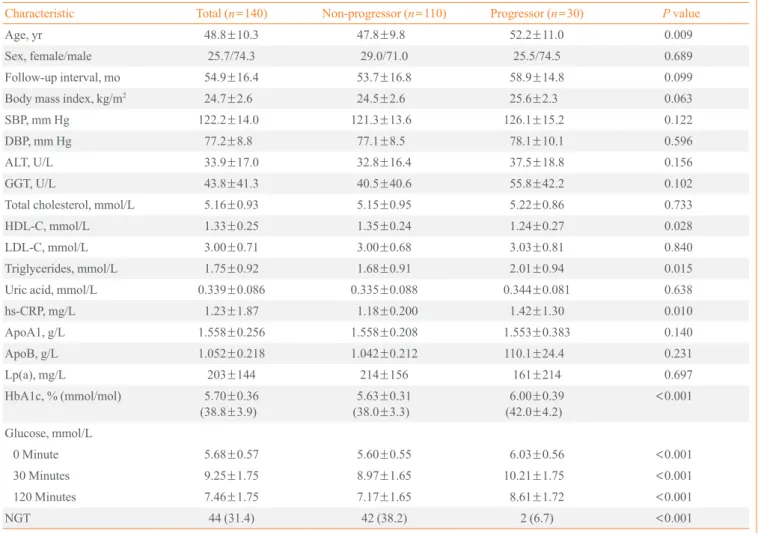The width and height of the screenshot is (761, 533).
Task: Select the 'Lp(a), mg/L' label
Action: tap(35, 375)
